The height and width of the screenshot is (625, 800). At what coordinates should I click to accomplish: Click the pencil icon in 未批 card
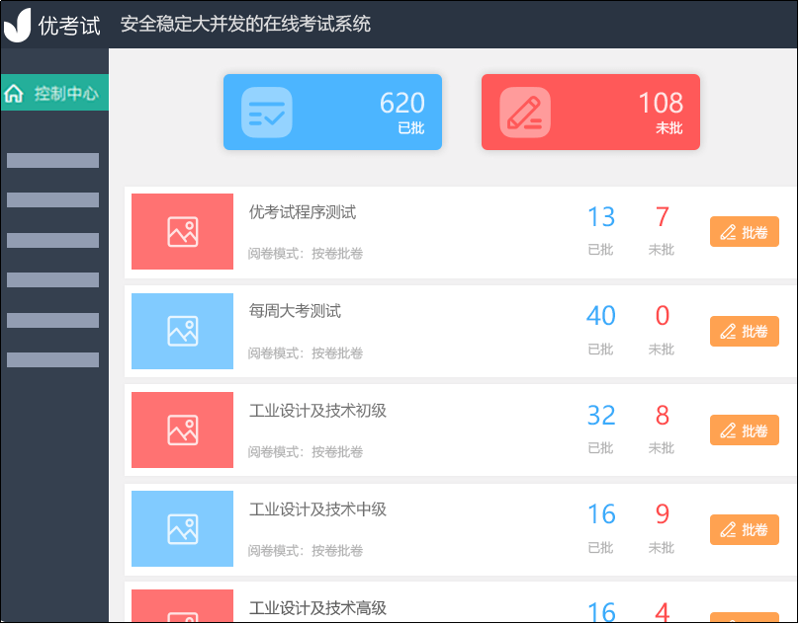click(x=525, y=113)
